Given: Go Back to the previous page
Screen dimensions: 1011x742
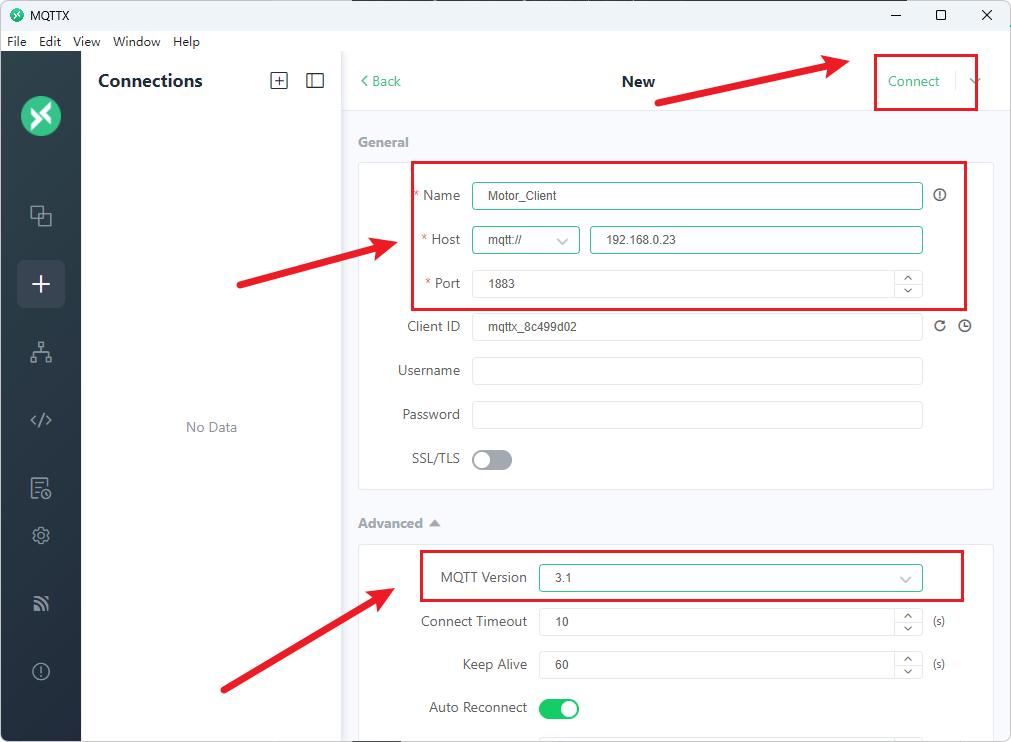Looking at the screenshot, I should point(381,81).
